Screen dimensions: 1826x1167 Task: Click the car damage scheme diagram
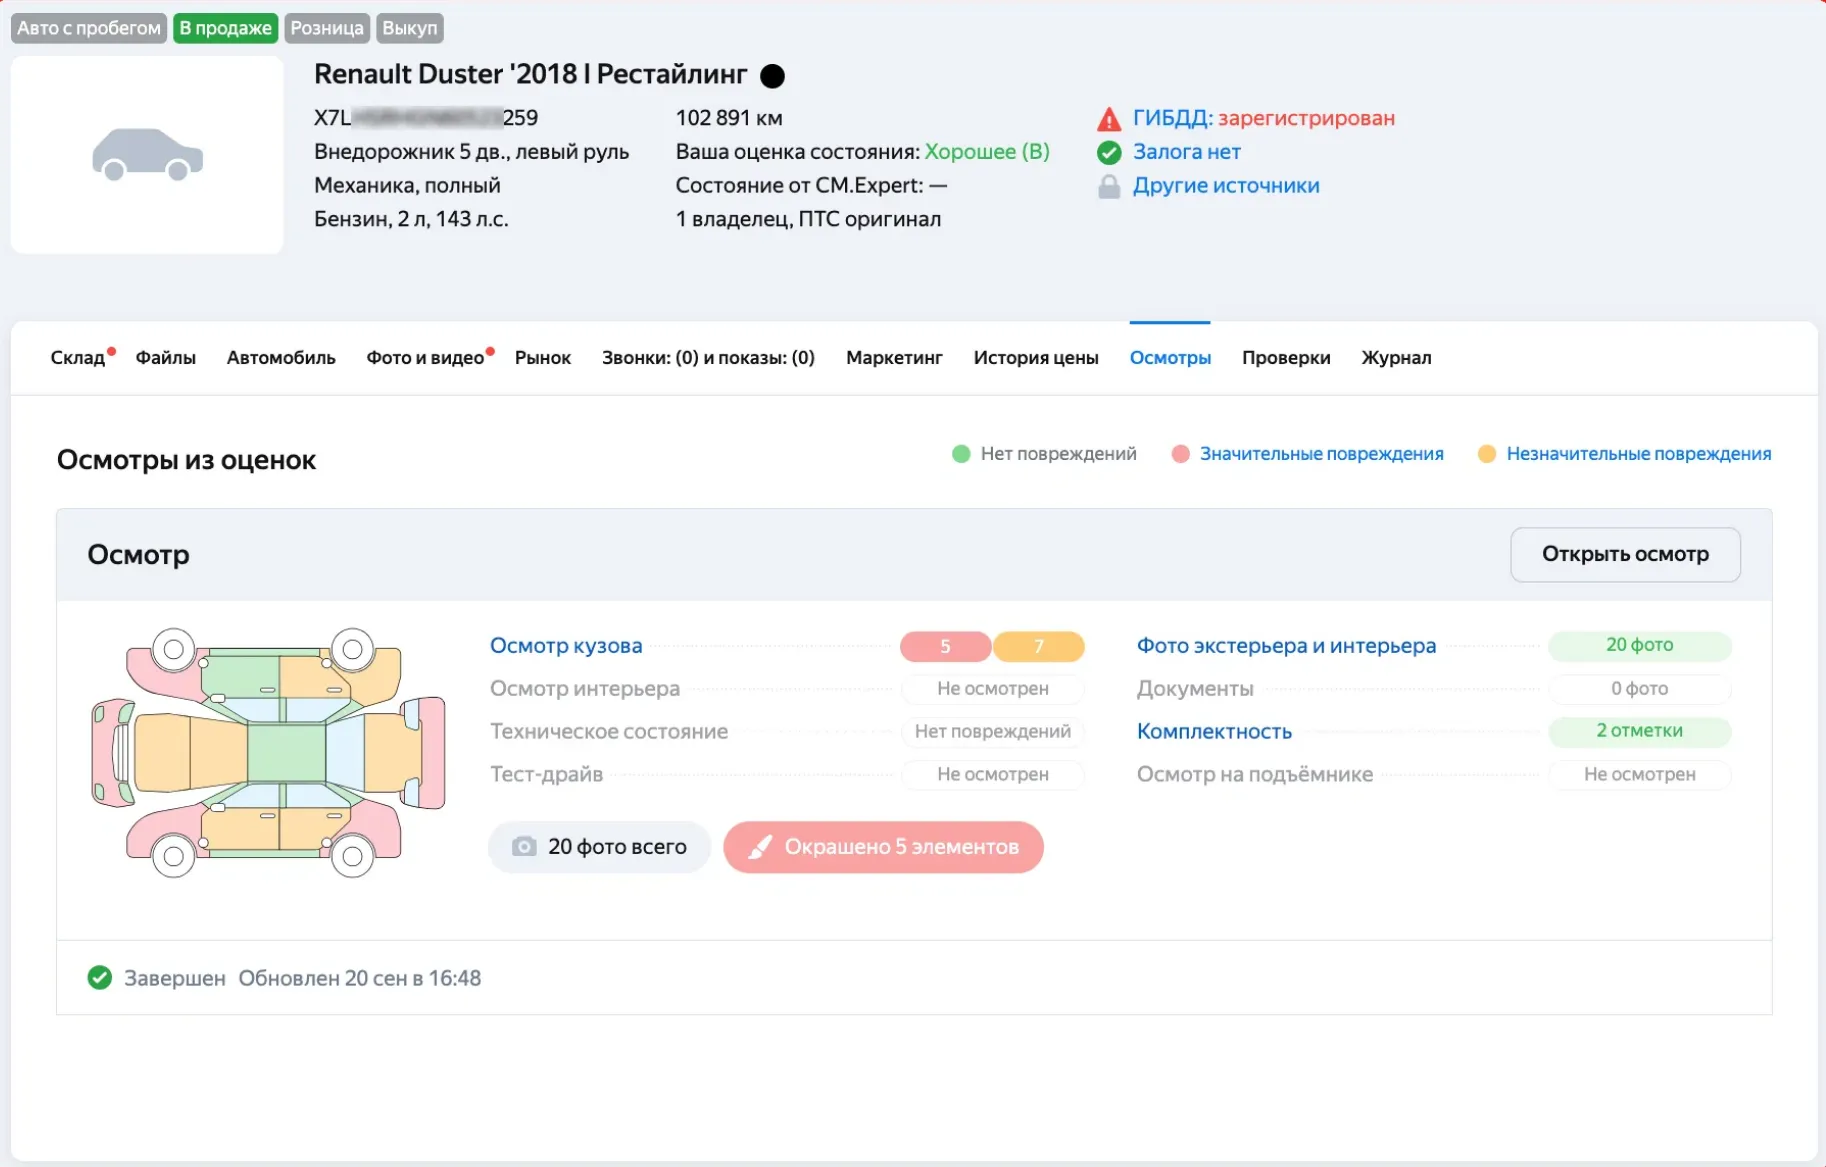[x=268, y=752]
